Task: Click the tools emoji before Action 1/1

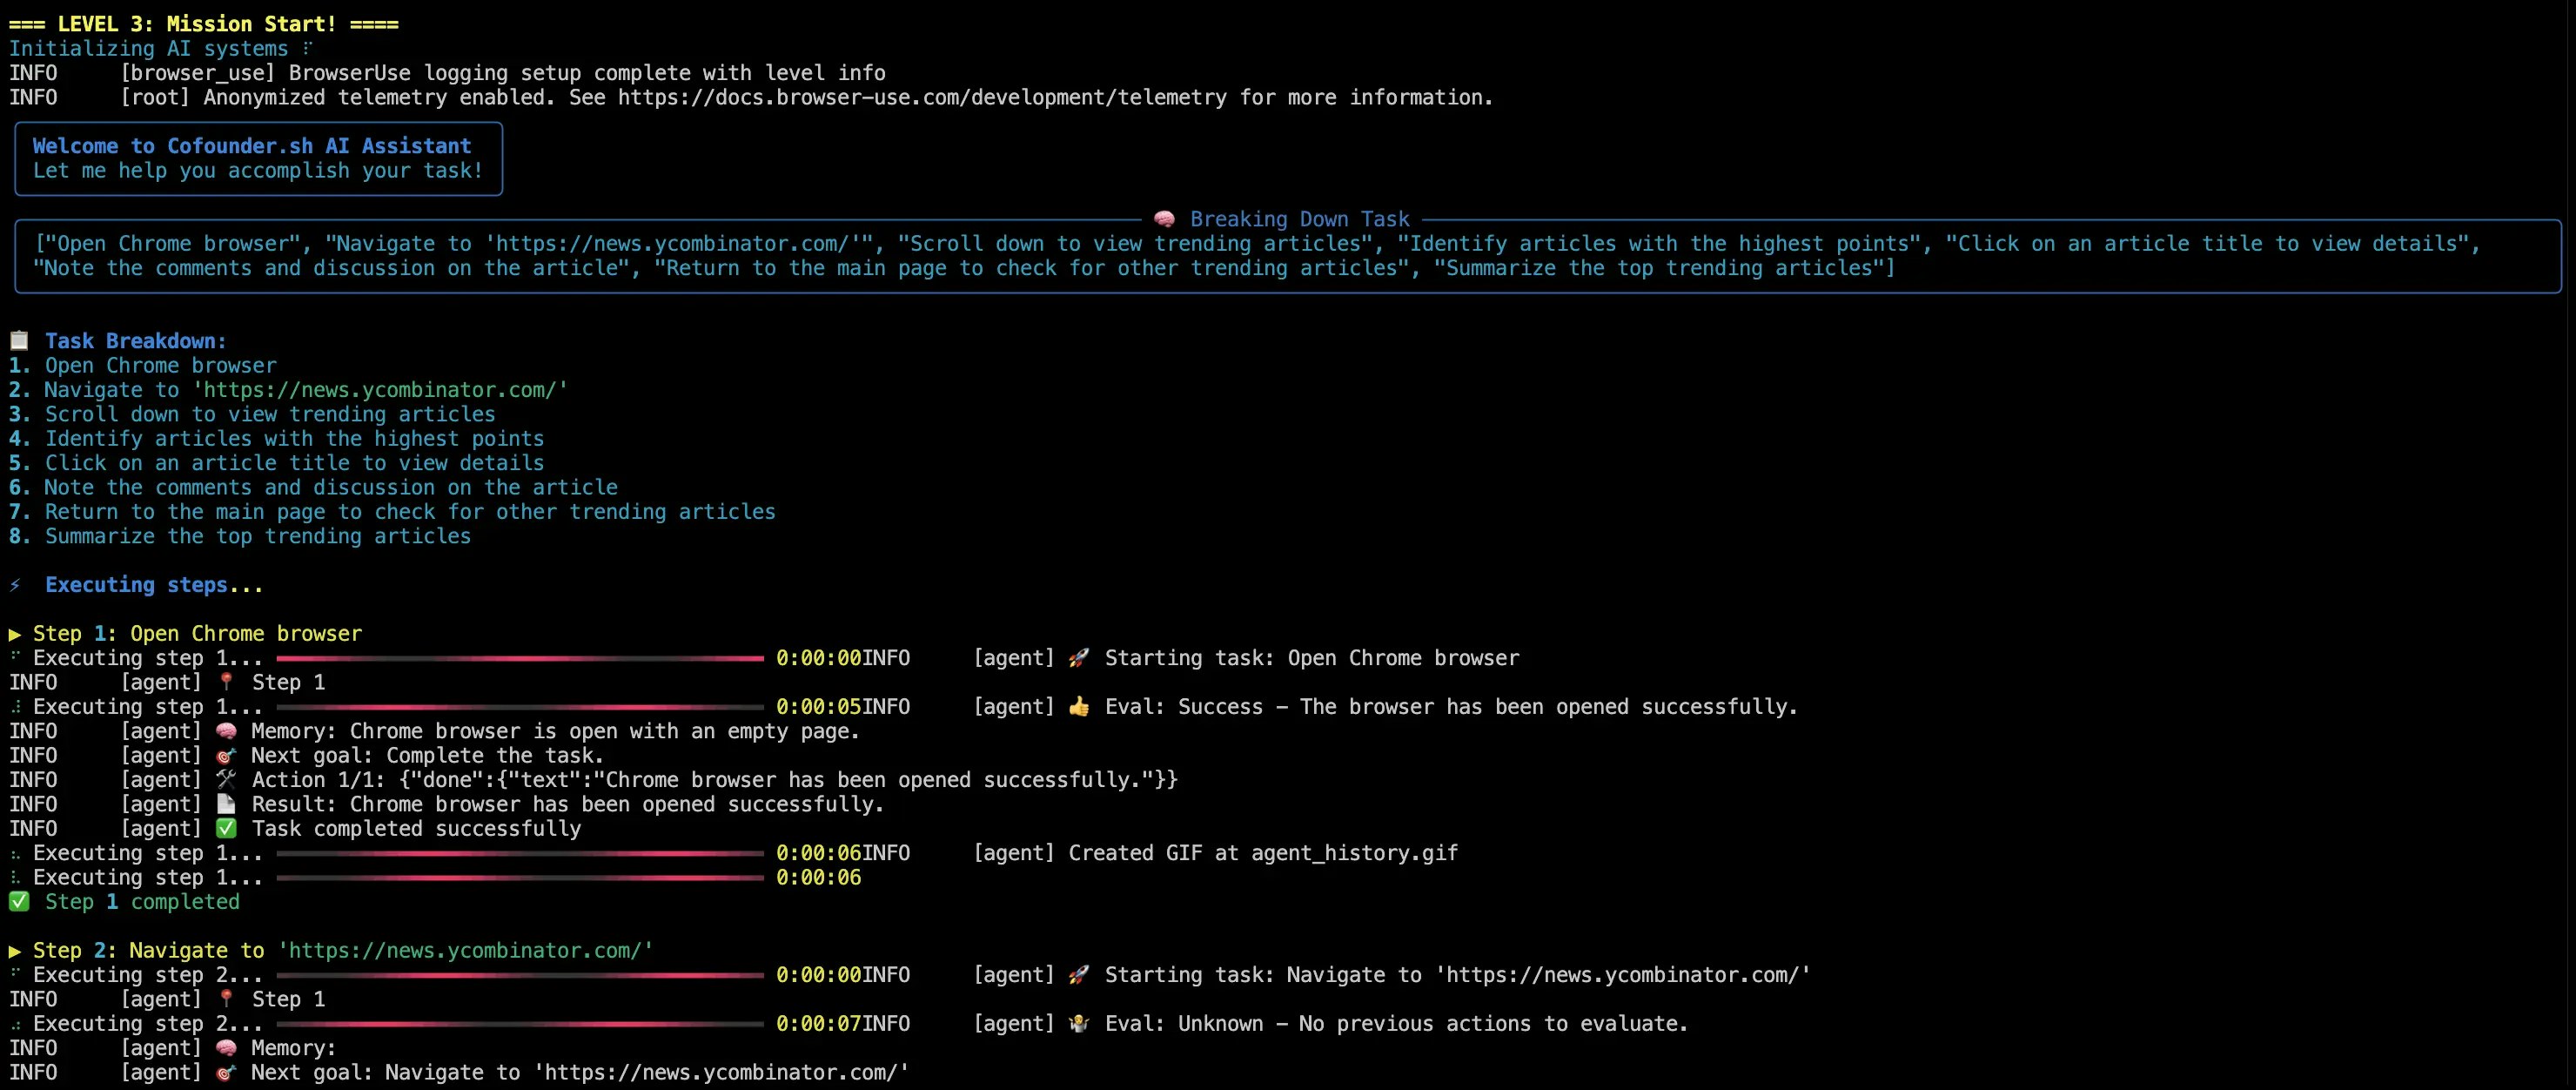Action: coord(226,780)
